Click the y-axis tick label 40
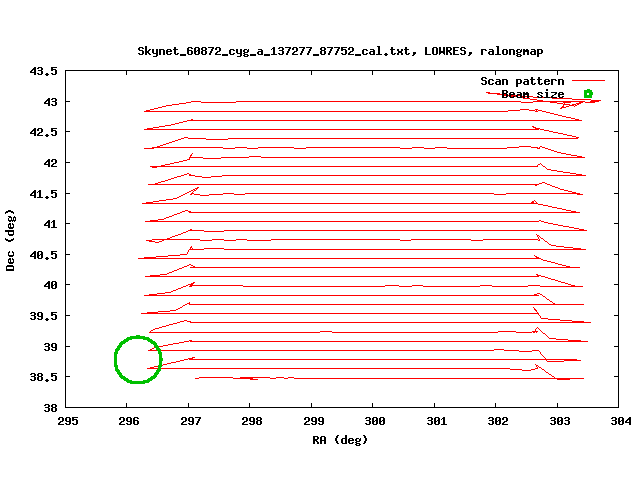This screenshot has width=640, height=480. pos(51,285)
